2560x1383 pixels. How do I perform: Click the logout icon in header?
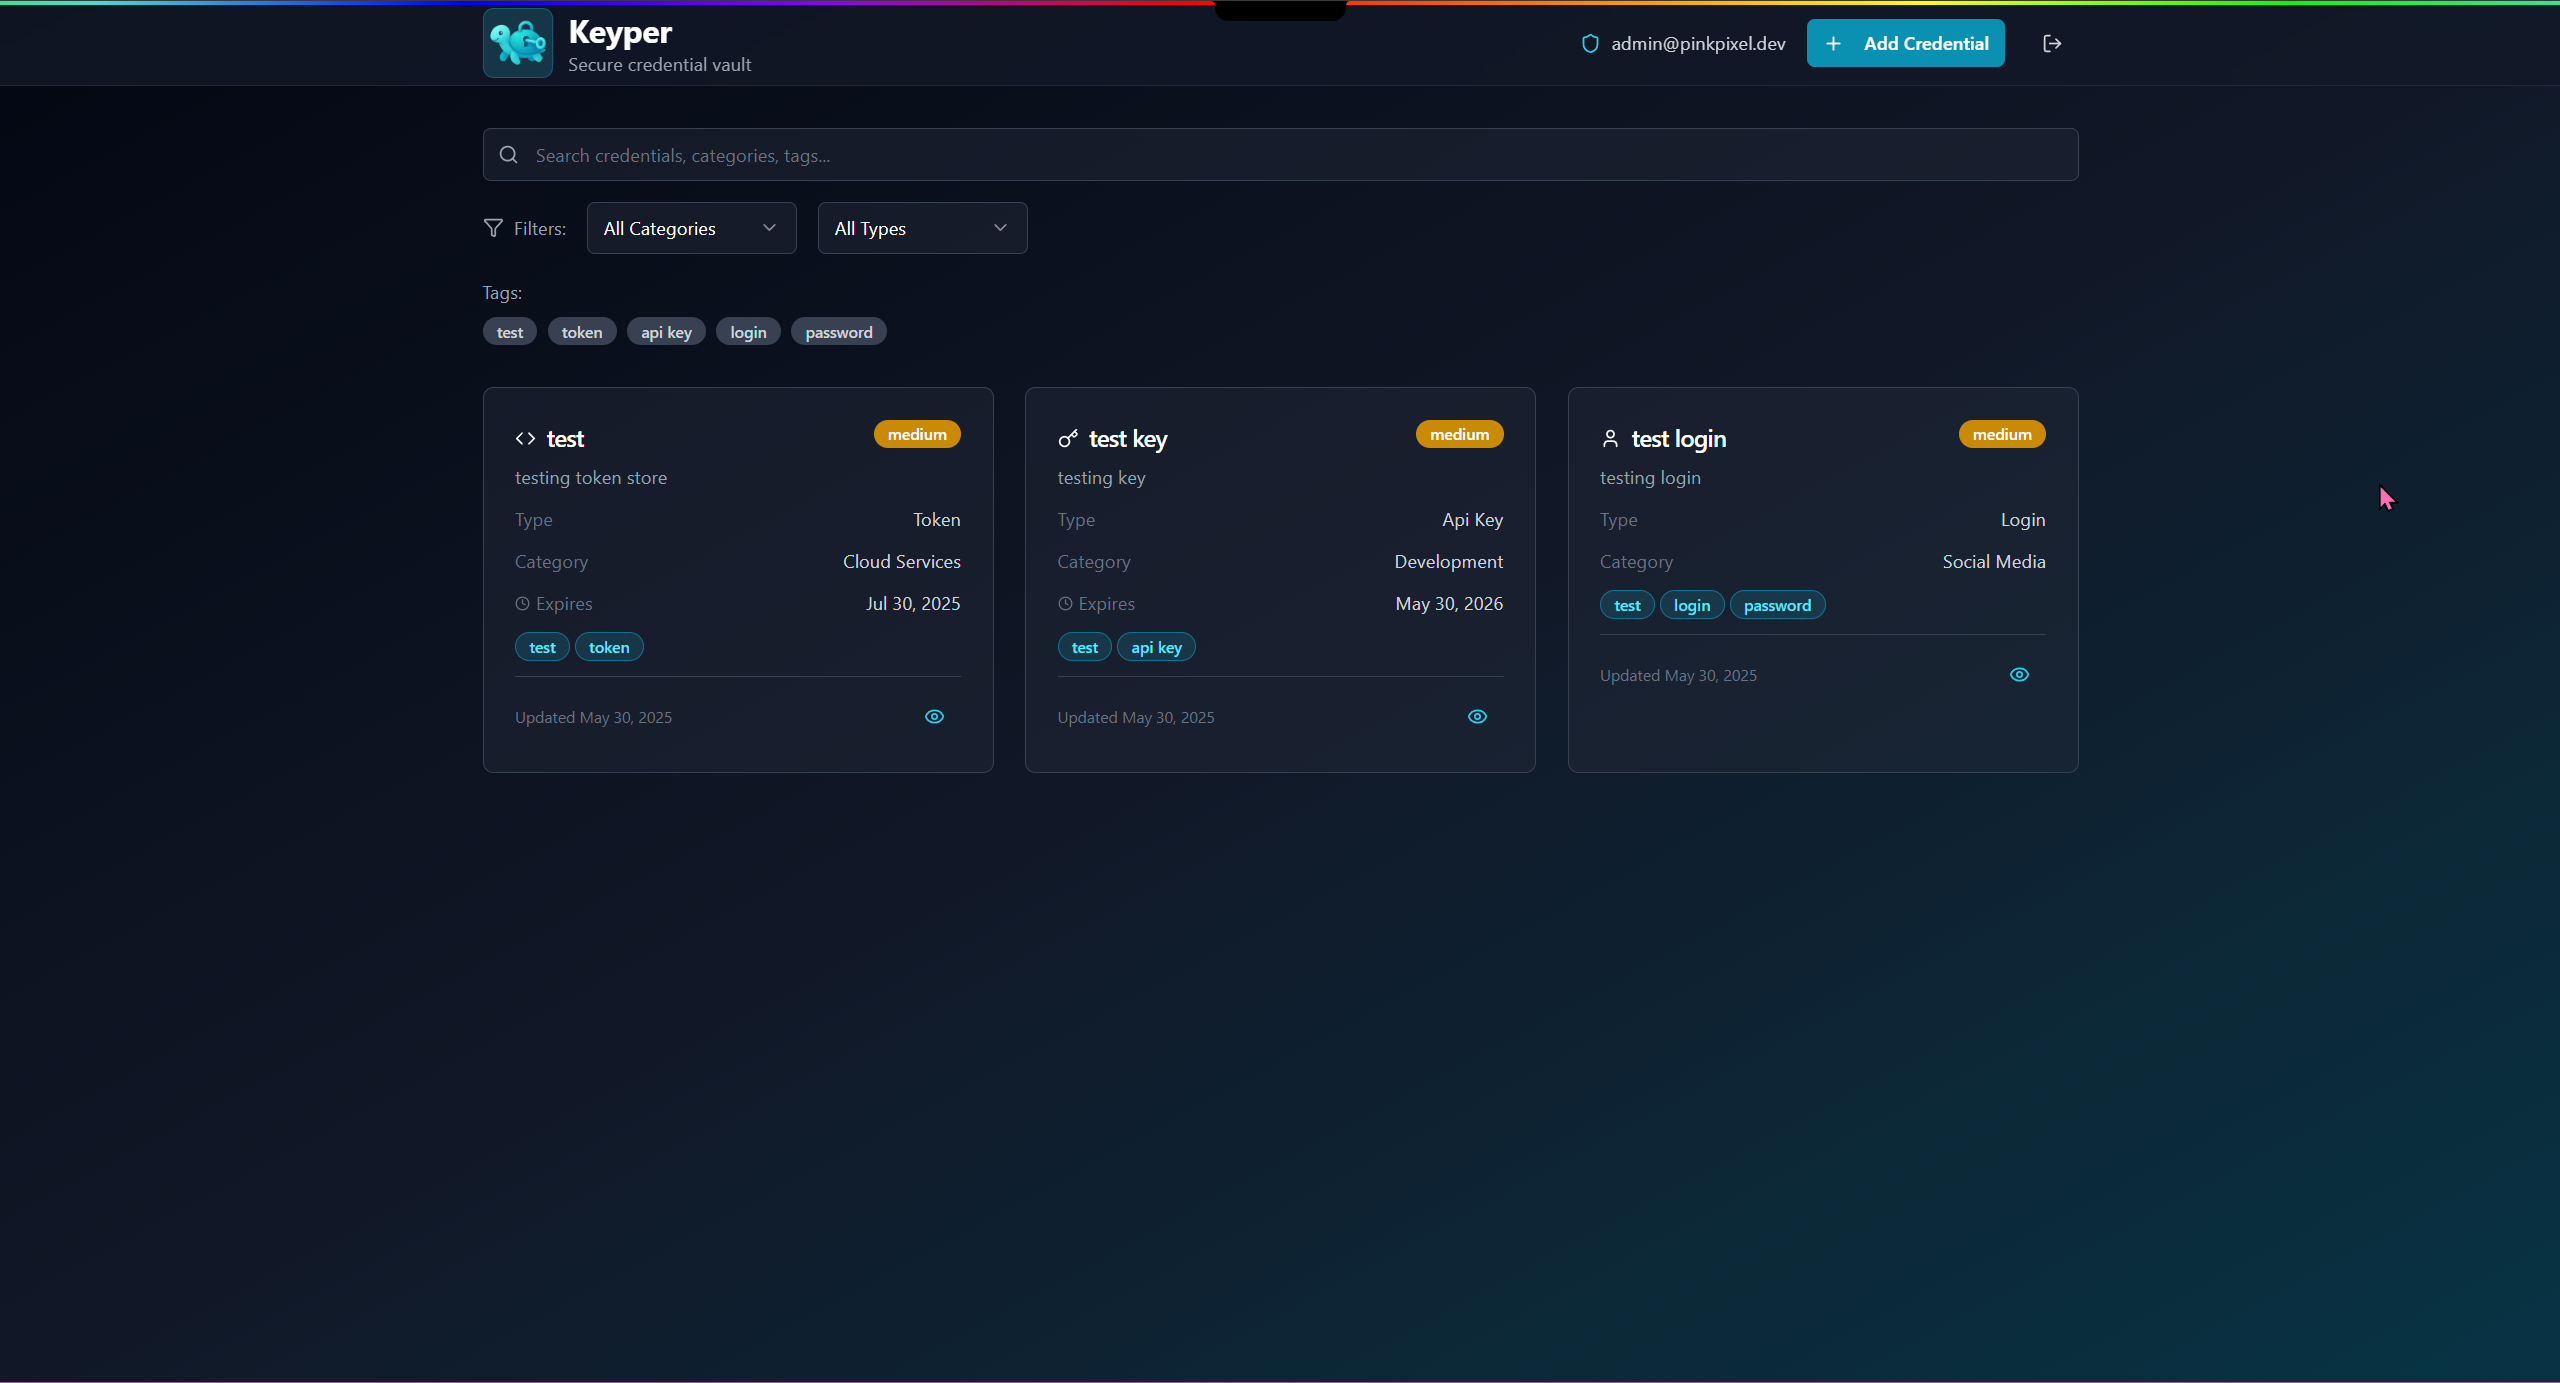pos(2052,43)
